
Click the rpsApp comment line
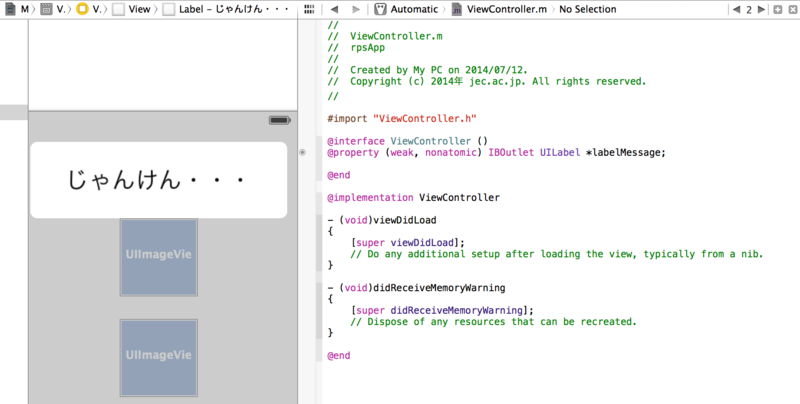point(356,47)
